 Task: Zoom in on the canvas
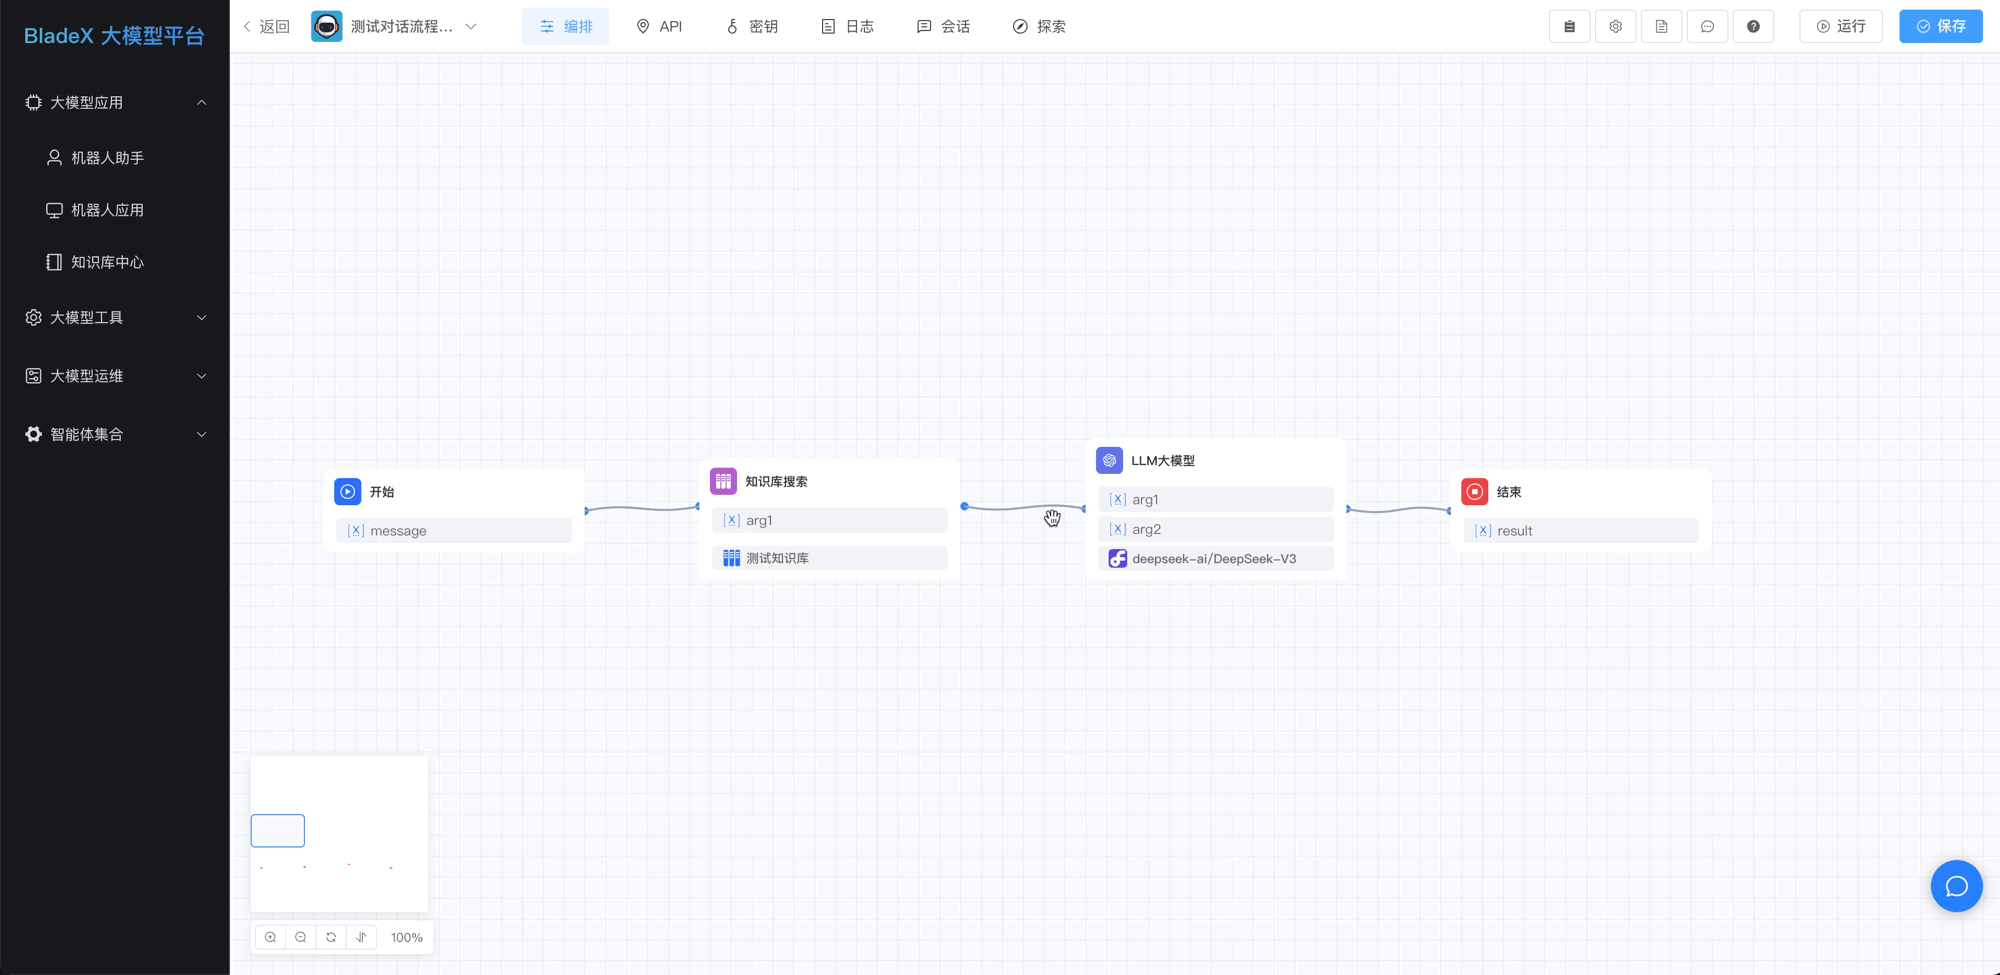click(x=271, y=937)
